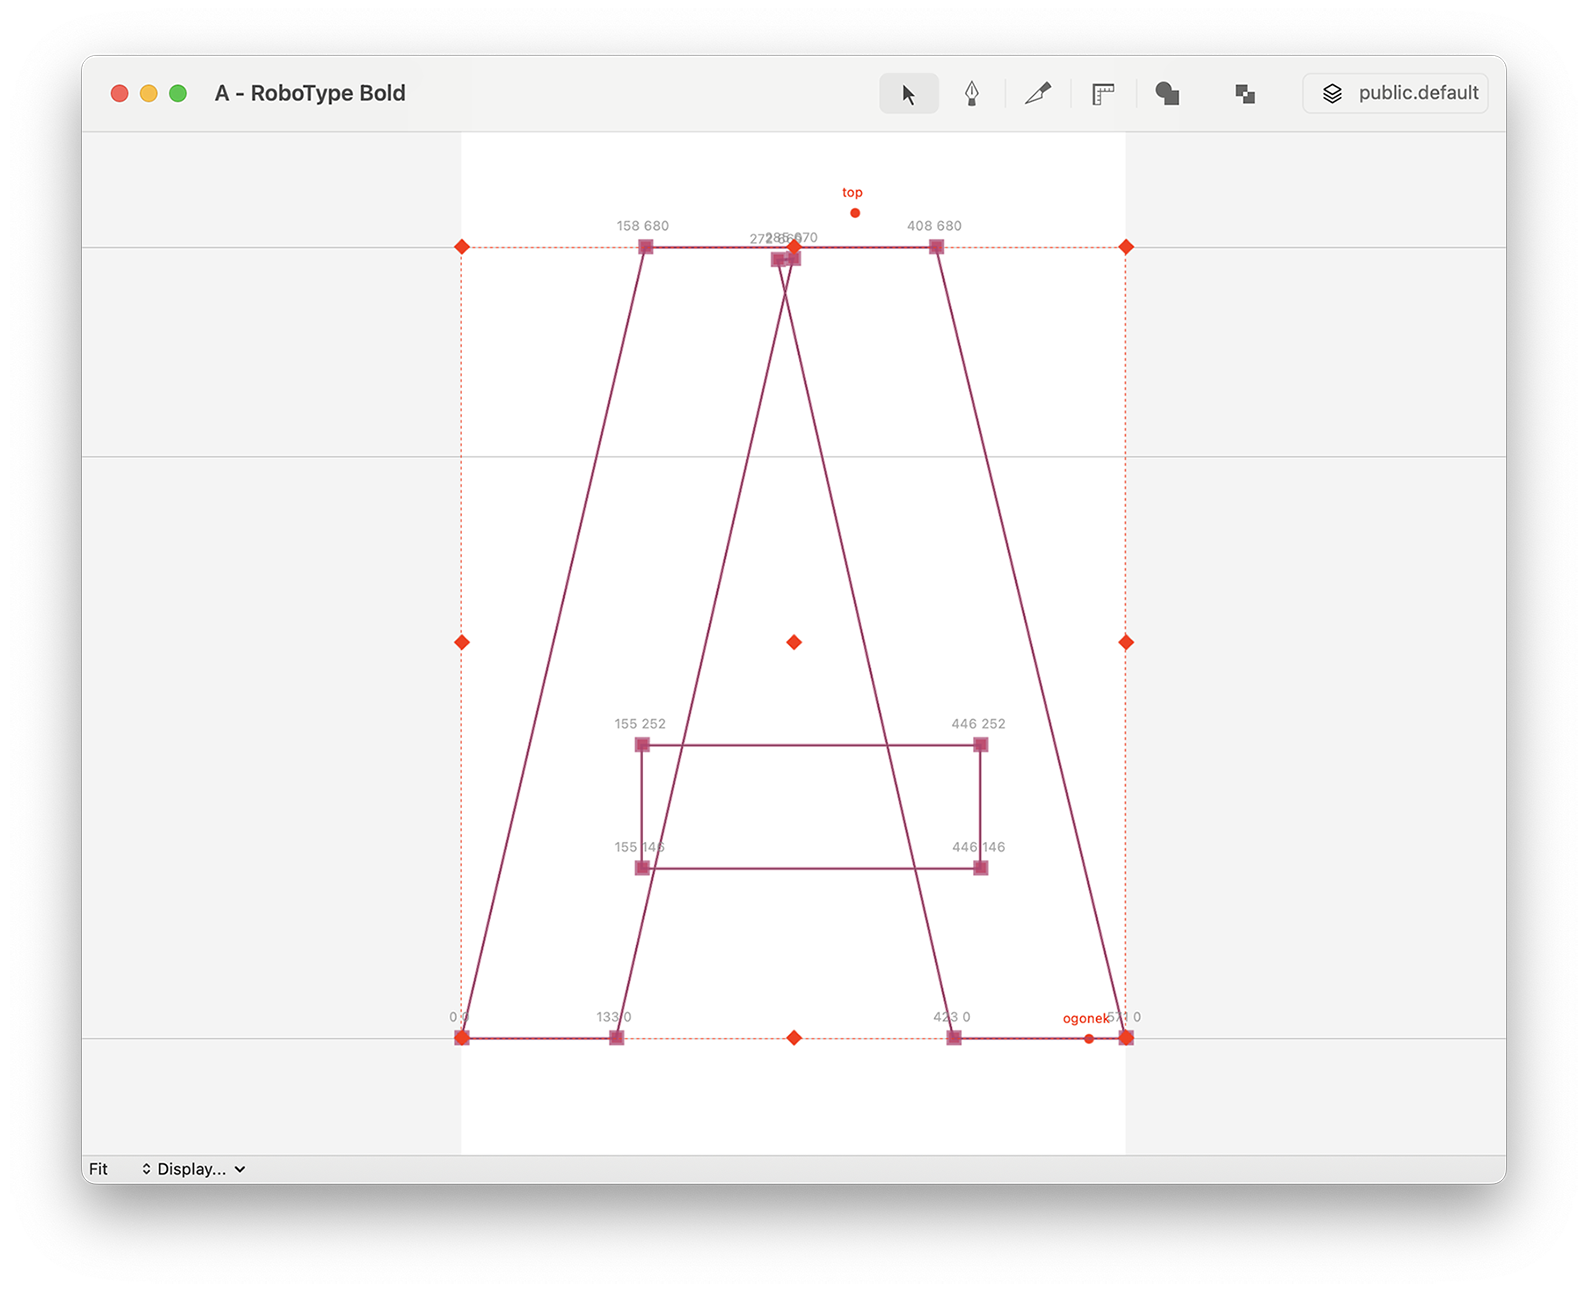Open the public.default layer dropdown
This screenshot has width=1588, height=1292.
[1416, 93]
